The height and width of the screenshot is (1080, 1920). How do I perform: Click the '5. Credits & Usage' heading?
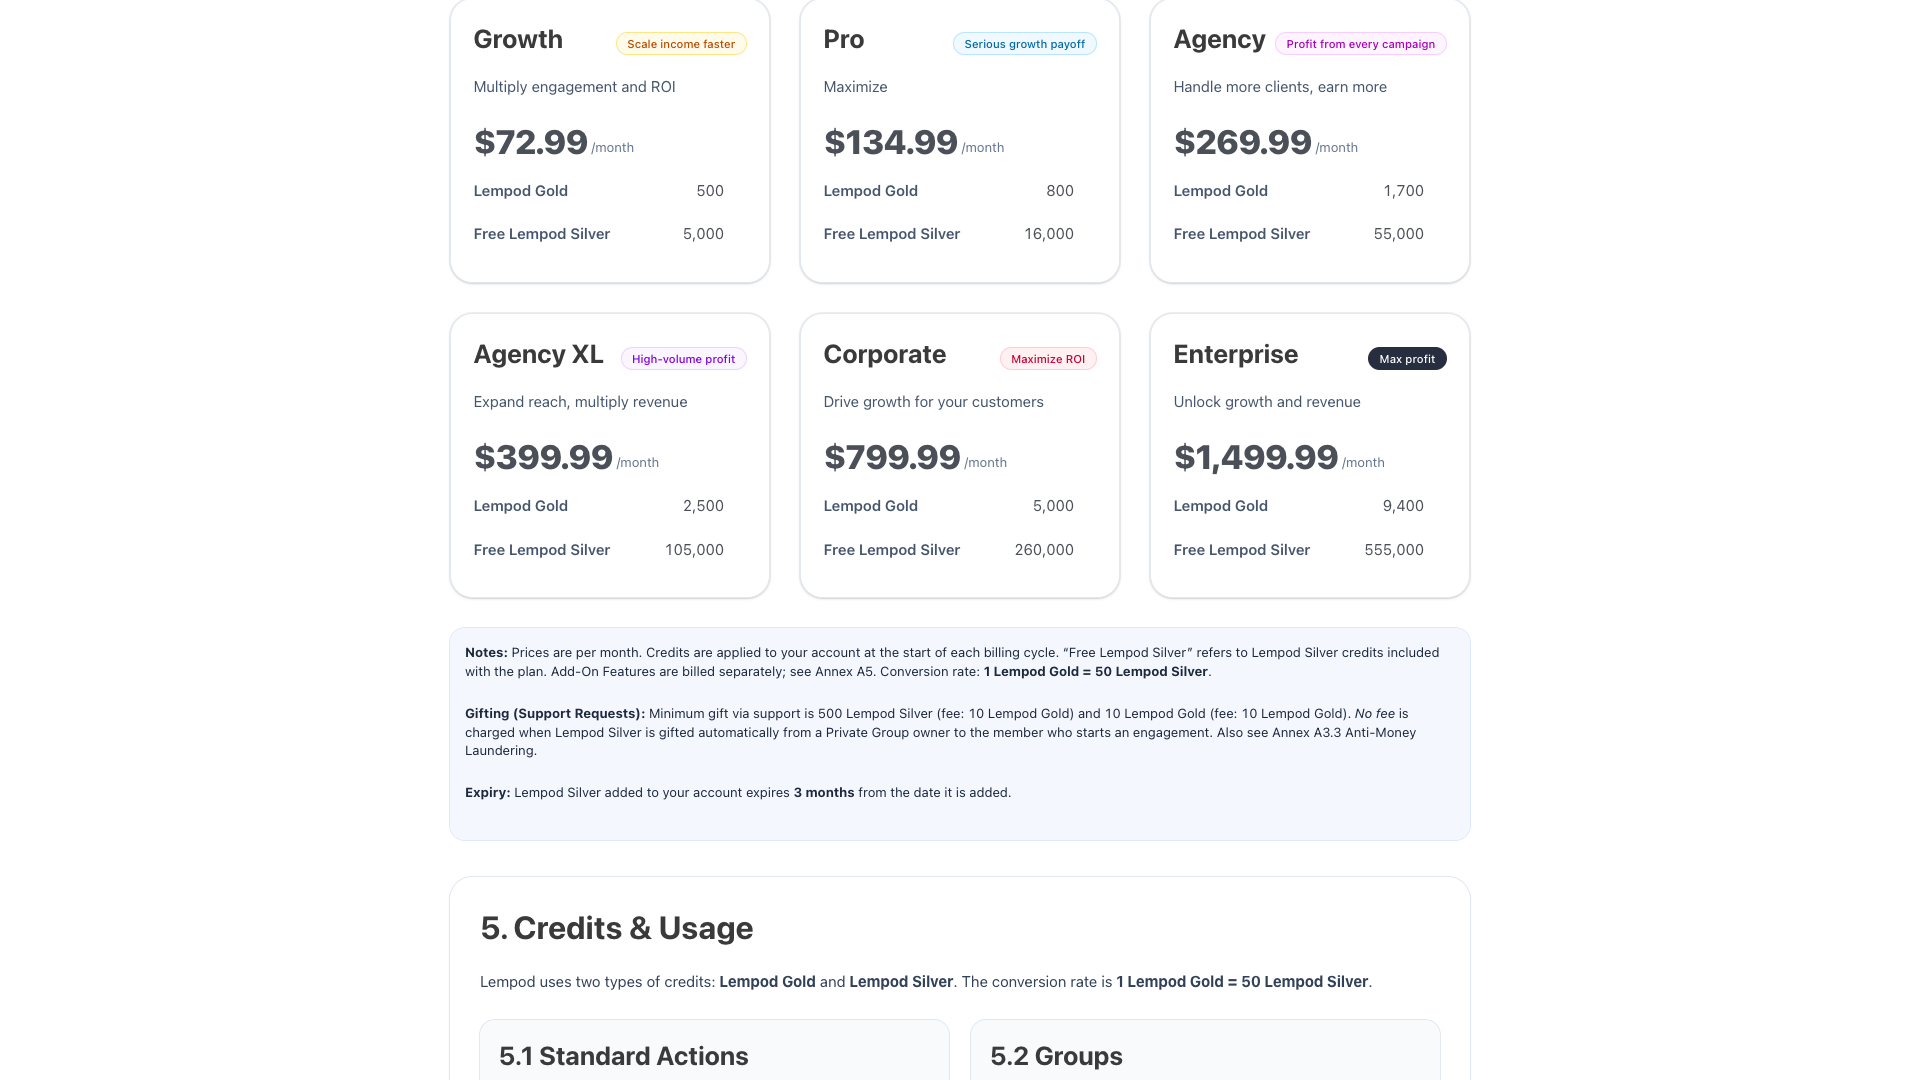pos(616,928)
